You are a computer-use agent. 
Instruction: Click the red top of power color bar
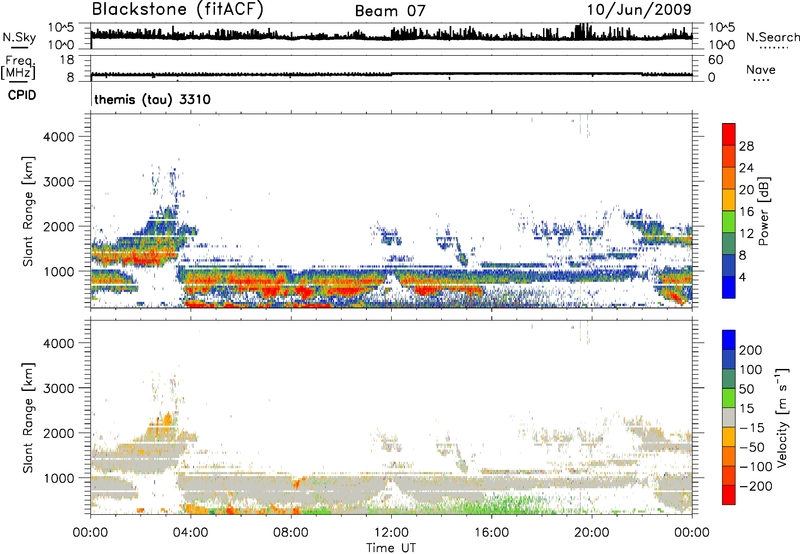click(729, 134)
